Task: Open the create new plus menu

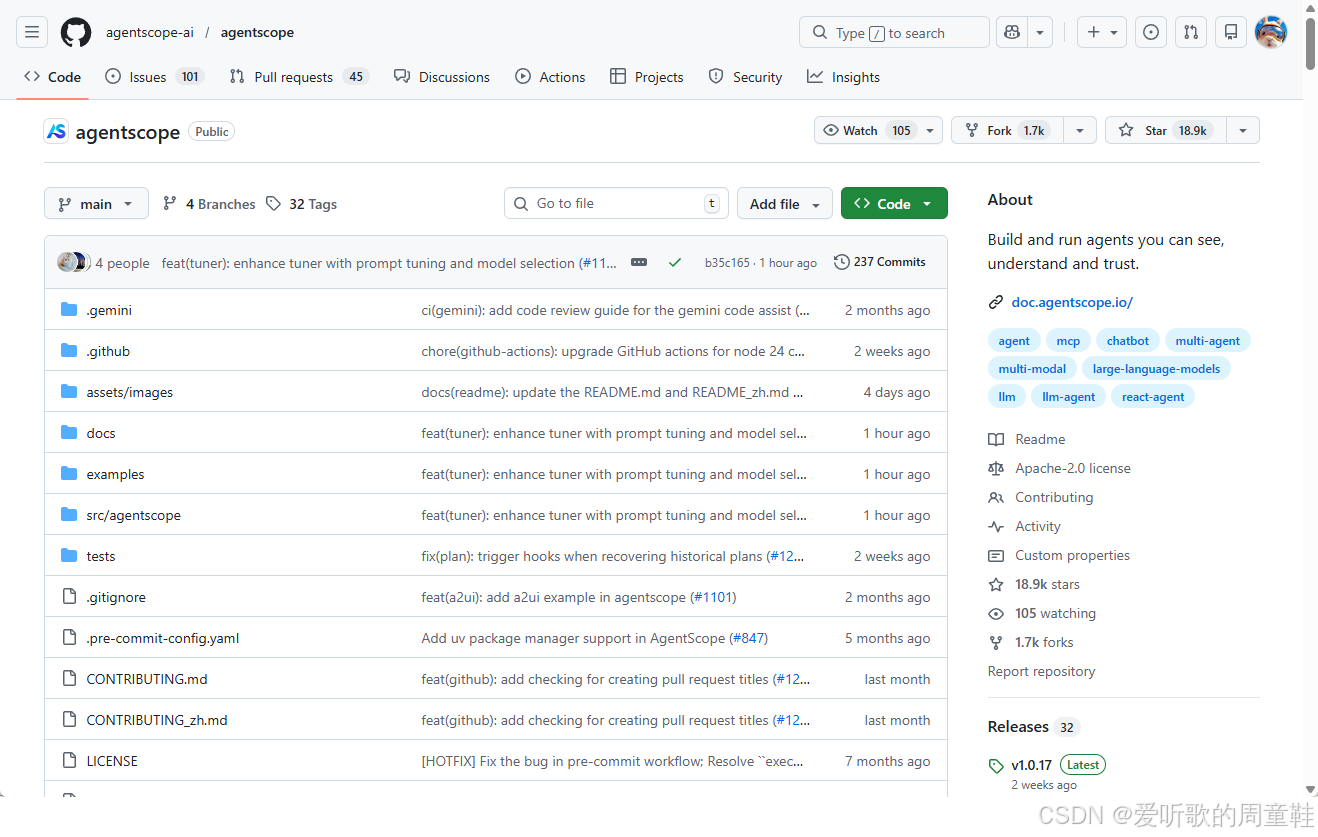Action: (1103, 32)
